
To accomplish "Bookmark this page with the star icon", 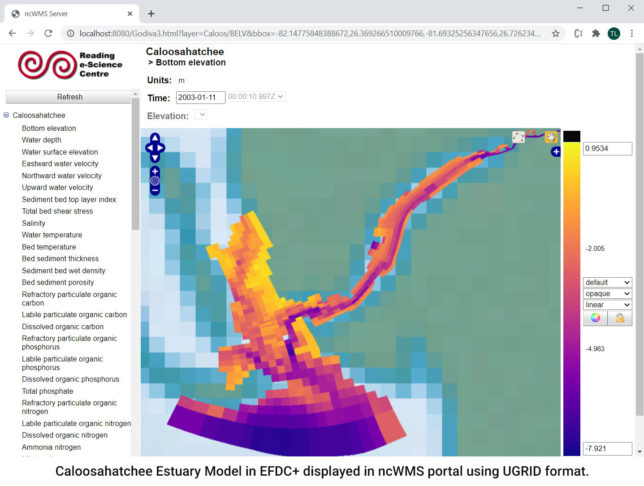I will click(555, 33).
